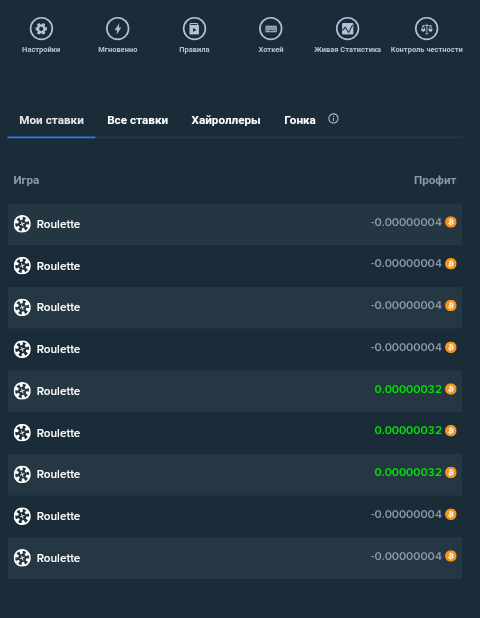Click the Игра column header
The image size is (480, 618).
pyautogui.click(x=26, y=180)
